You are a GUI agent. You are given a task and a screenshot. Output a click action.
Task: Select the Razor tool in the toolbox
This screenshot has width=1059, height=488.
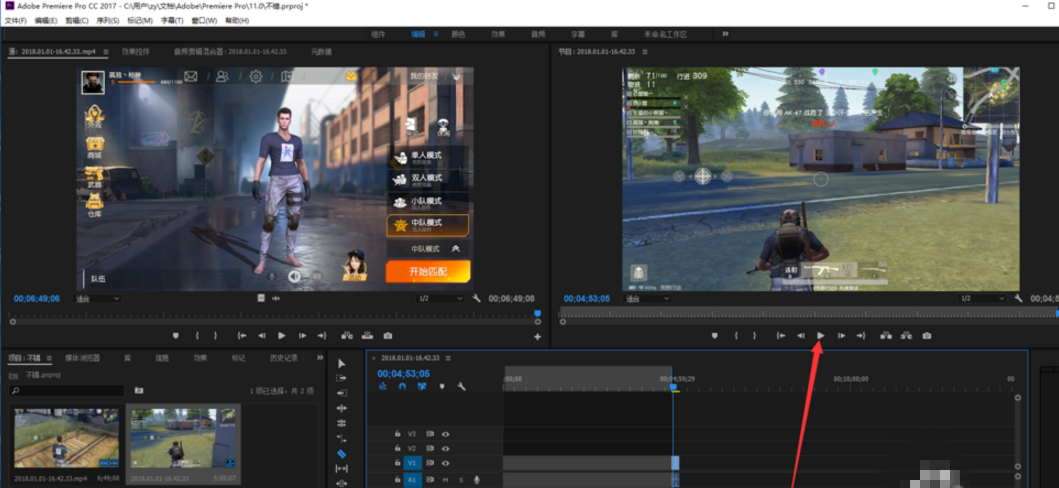(342, 454)
